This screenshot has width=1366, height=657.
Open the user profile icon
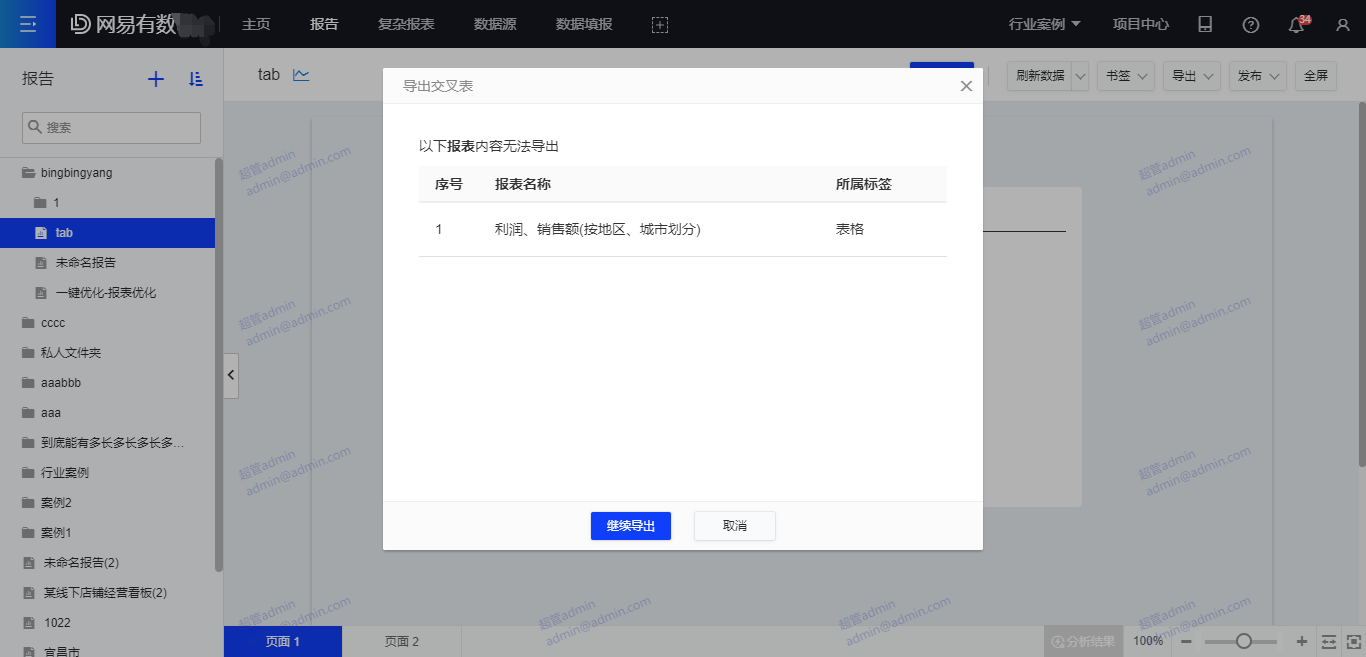point(1343,25)
